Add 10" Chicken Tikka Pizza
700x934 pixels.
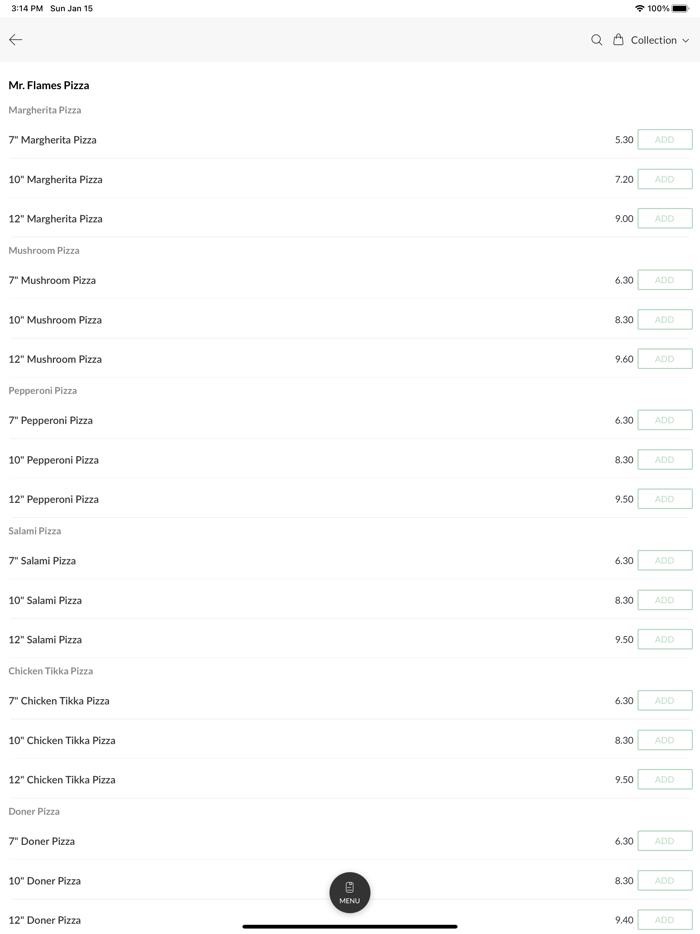664,740
